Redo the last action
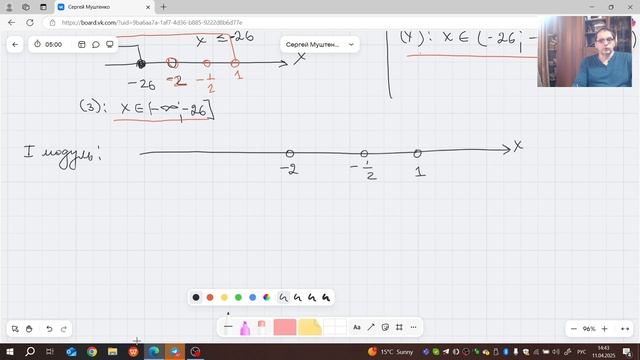The width and height of the screenshot is (640, 360). pos(64,329)
